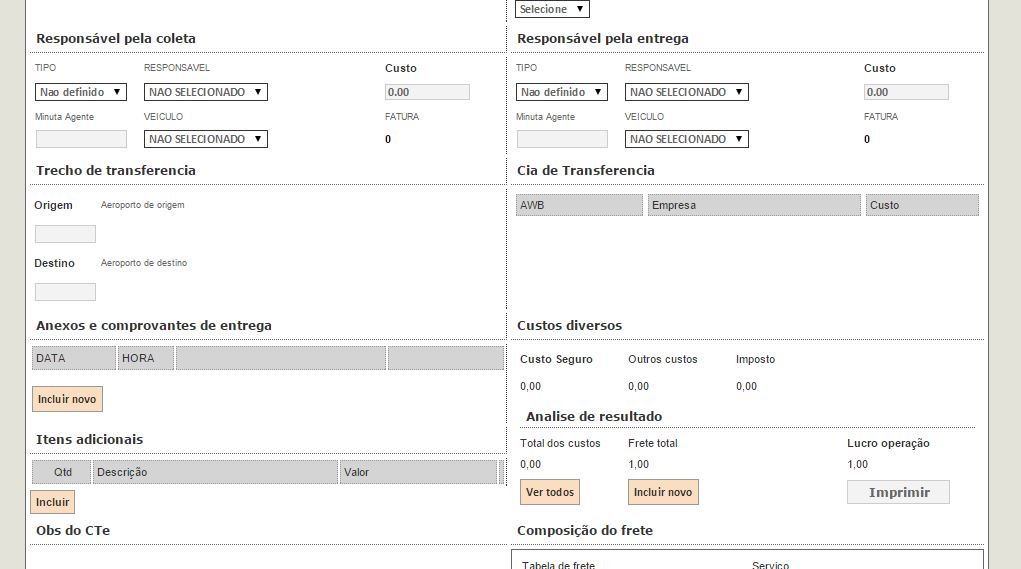Click the AWB column header
The height and width of the screenshot is (569, 1021).
point(579,205)
